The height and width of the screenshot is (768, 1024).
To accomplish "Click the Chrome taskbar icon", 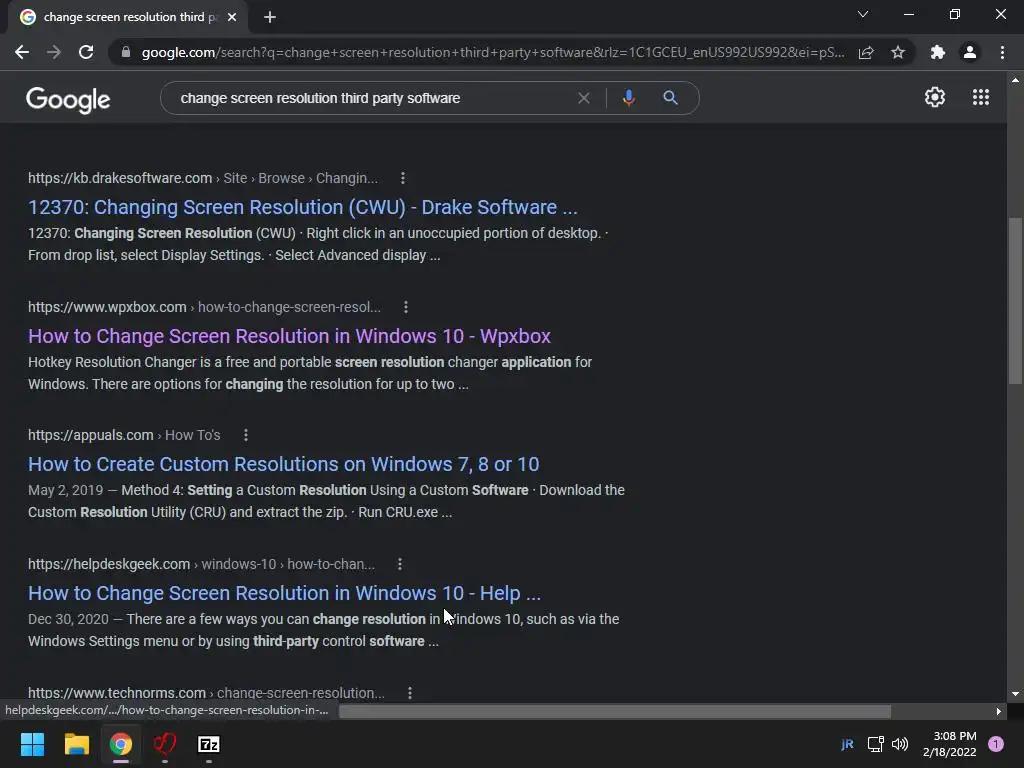I will click(121, 744).
